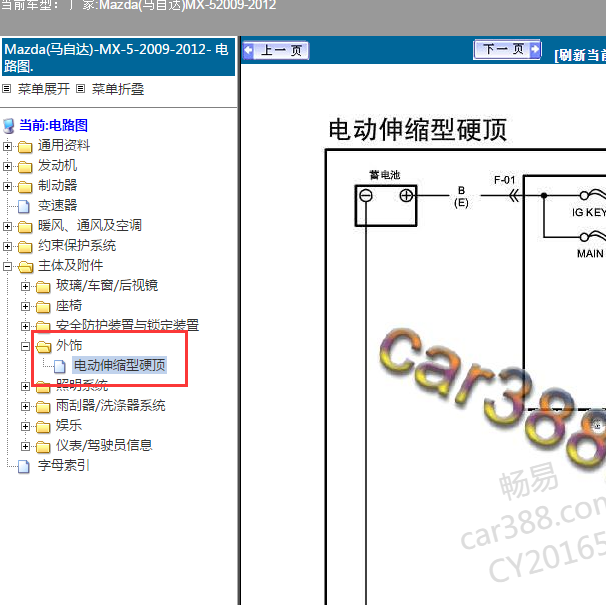The image size is (606, 605).
Task: Click the 约束保护系统 folder icon
Action: [25, 247]
